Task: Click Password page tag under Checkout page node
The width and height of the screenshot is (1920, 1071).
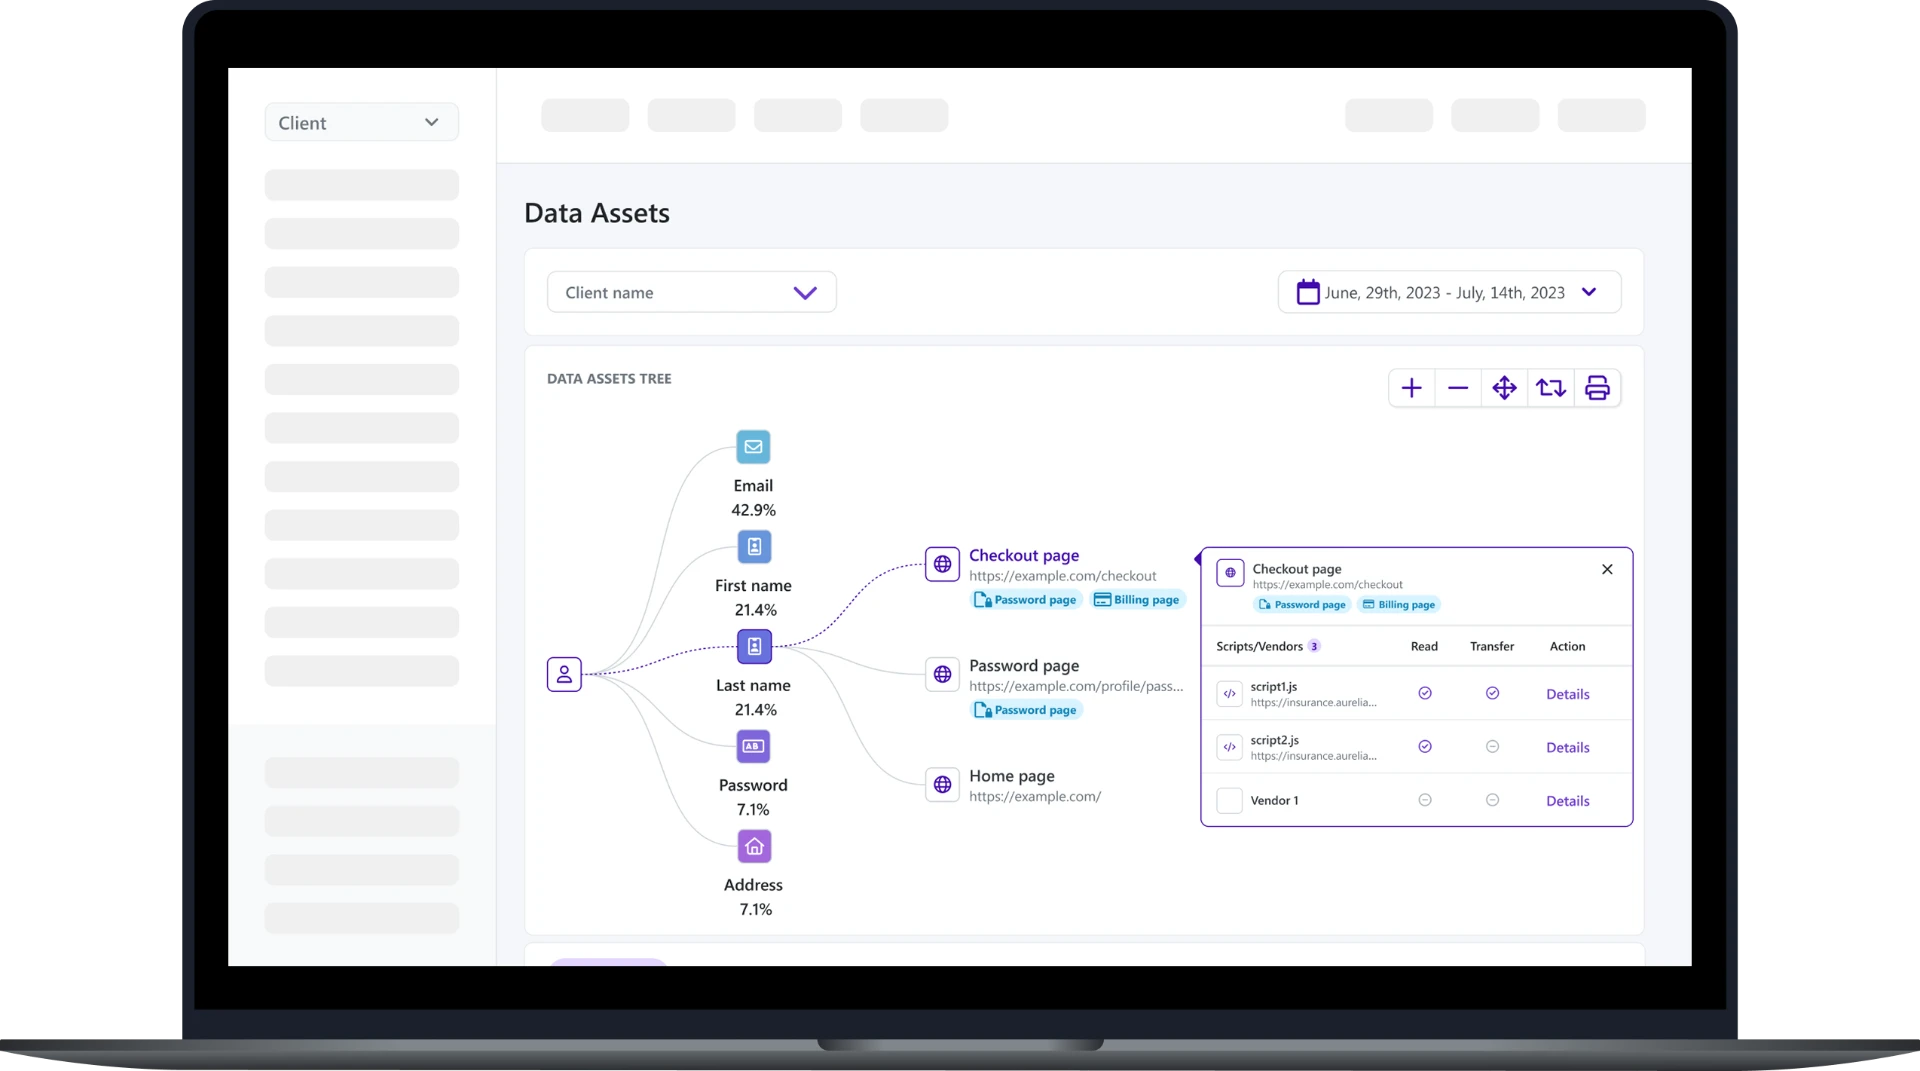Action: 1026,600
